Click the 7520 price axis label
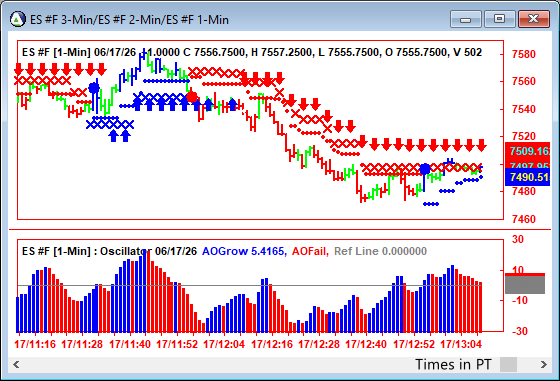 524,136
